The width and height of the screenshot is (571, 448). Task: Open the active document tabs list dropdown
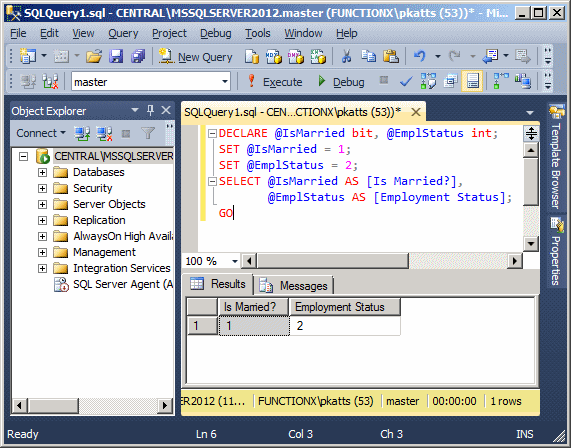pyautogui.click(x=530, y=113)
